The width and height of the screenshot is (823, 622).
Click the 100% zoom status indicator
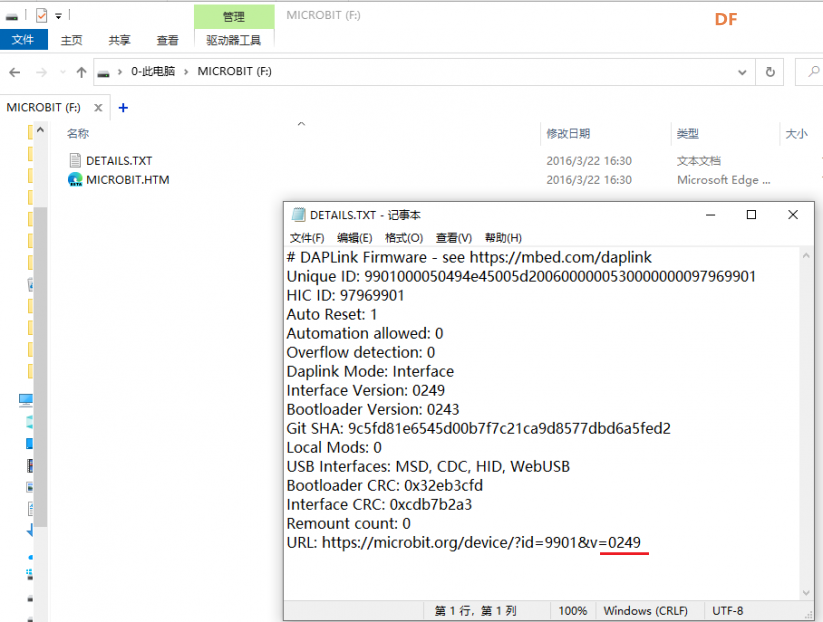(573, 611)
